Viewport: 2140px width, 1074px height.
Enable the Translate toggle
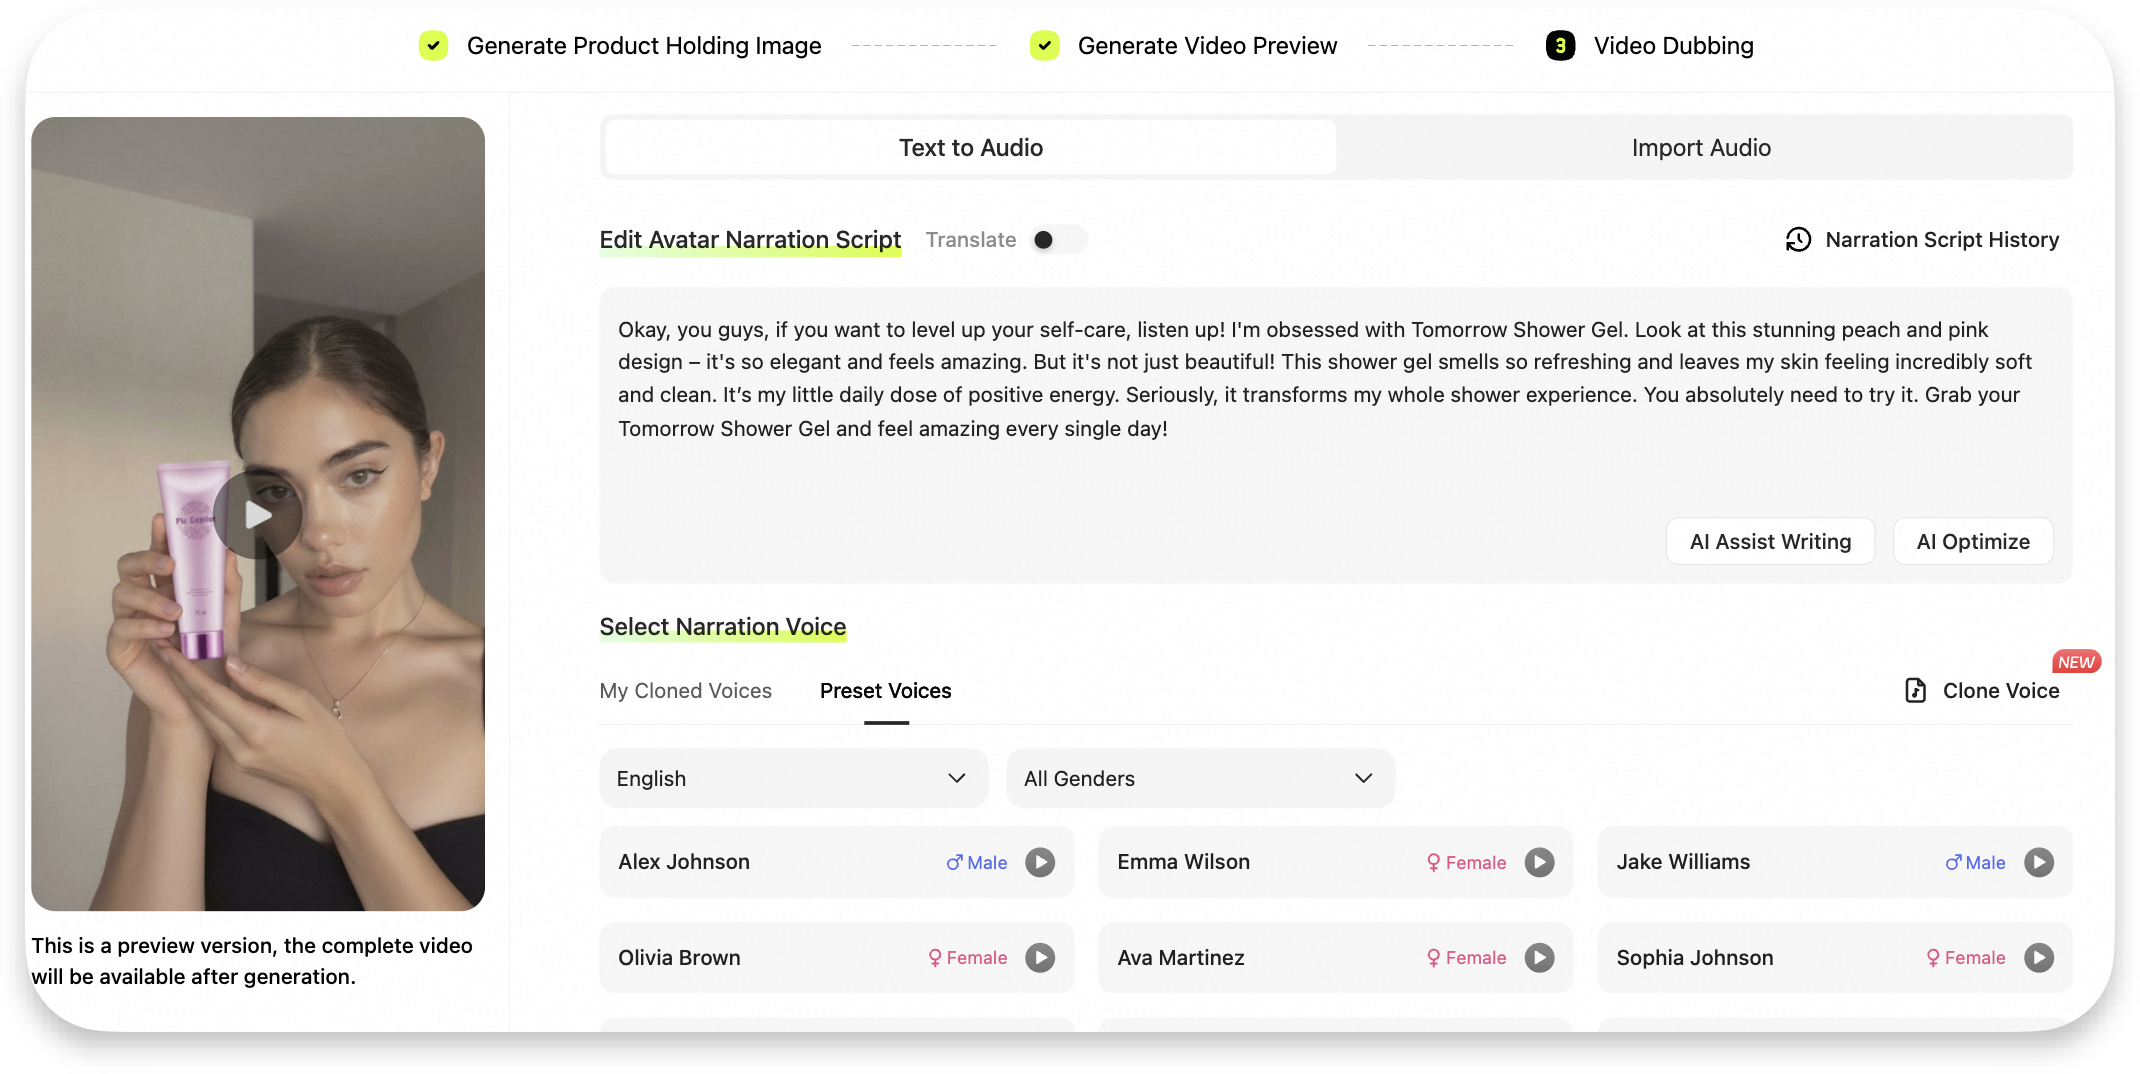[x=1057, y=239]
